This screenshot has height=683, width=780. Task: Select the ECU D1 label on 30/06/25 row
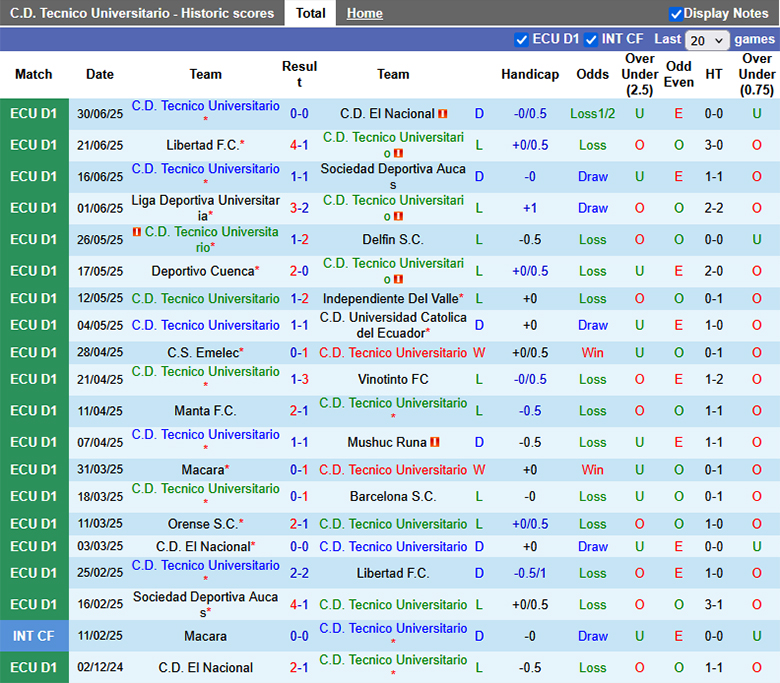pos(34,114)
